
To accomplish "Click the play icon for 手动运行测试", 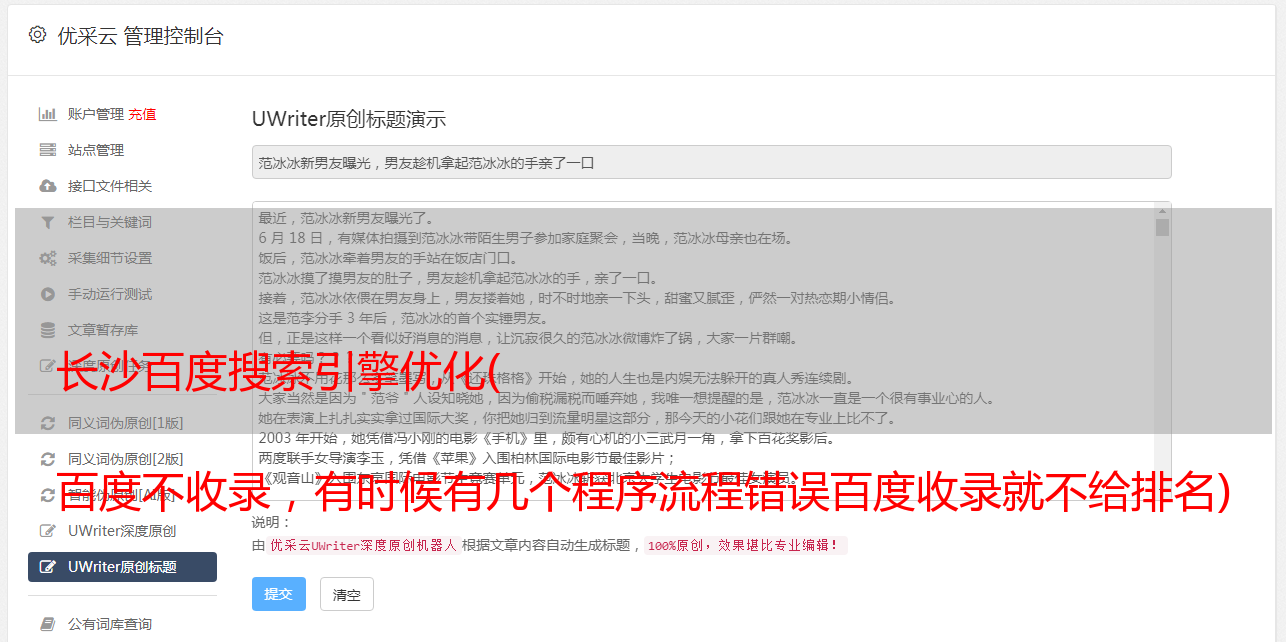I will point(47,294).
